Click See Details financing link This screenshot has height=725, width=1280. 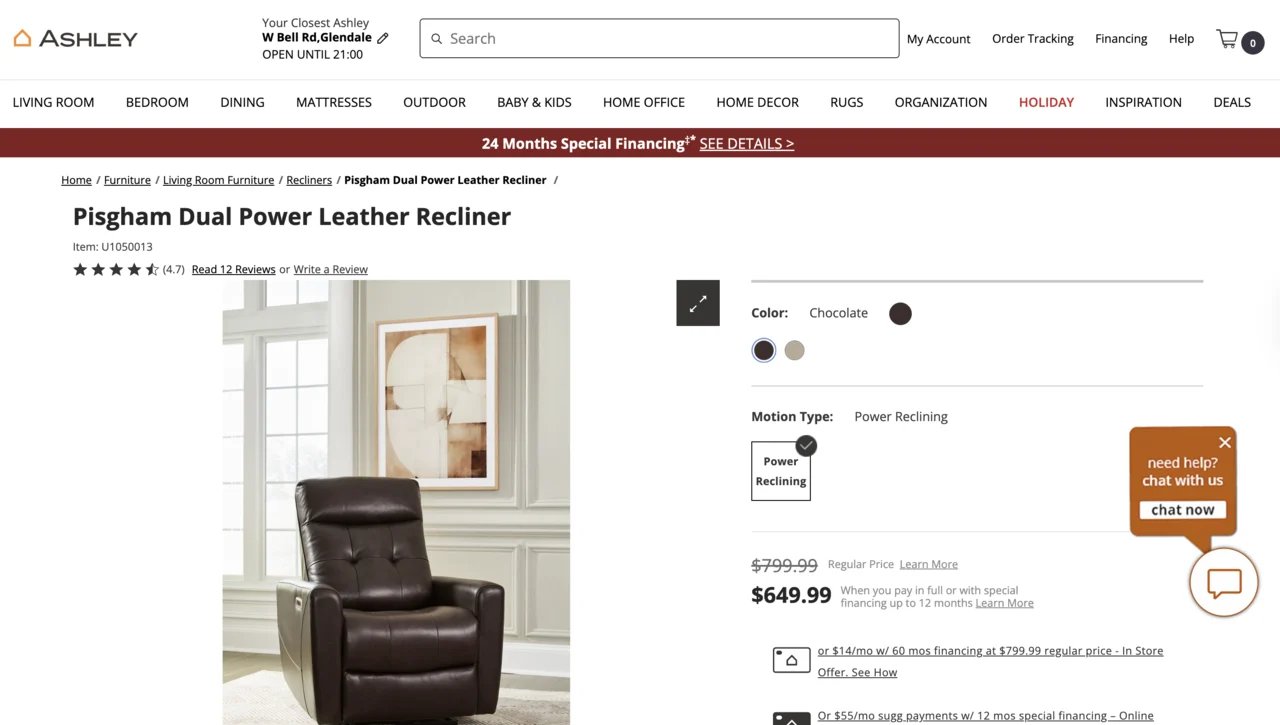pos(747,143)
